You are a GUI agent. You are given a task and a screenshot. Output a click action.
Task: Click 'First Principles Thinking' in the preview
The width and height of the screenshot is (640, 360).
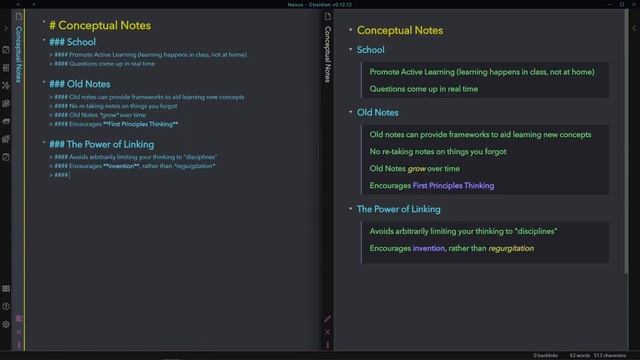pos(453,186)
